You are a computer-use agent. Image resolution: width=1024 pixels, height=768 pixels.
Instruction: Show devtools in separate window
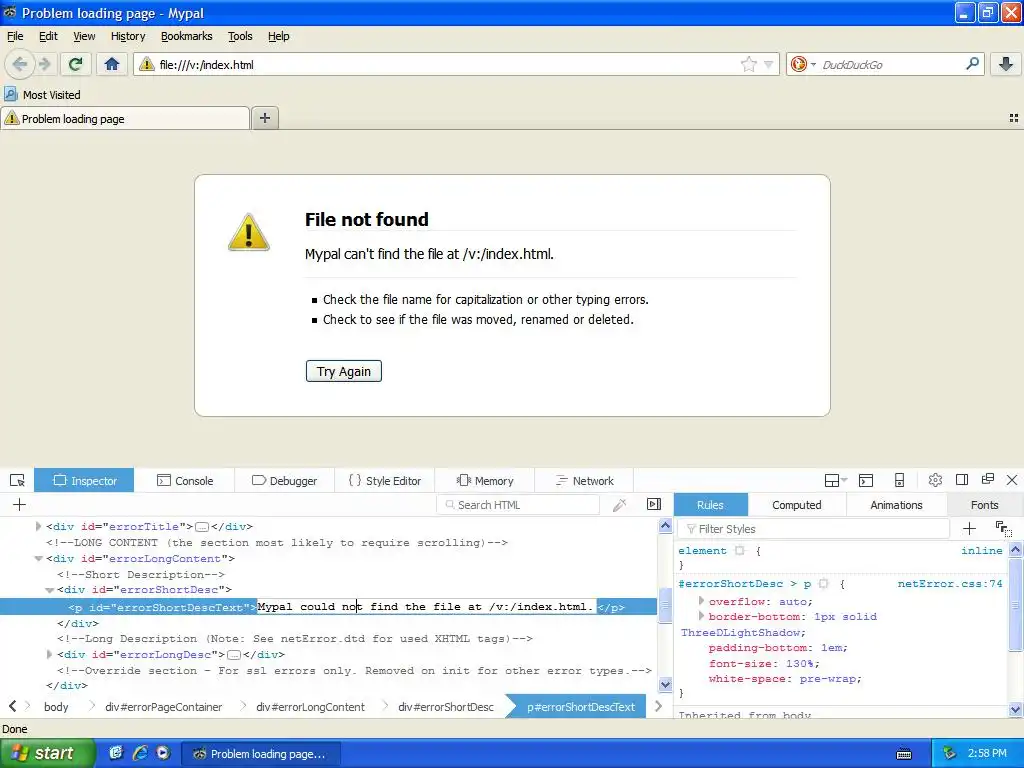point(987,479)
